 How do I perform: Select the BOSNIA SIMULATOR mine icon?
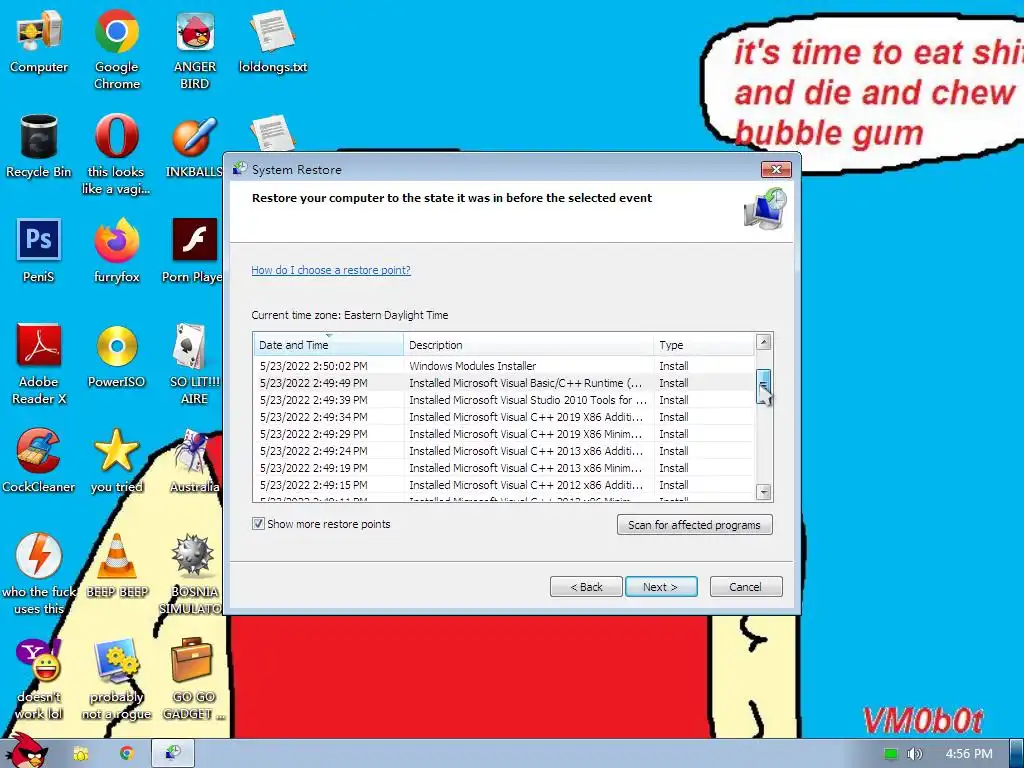[193, 573]
